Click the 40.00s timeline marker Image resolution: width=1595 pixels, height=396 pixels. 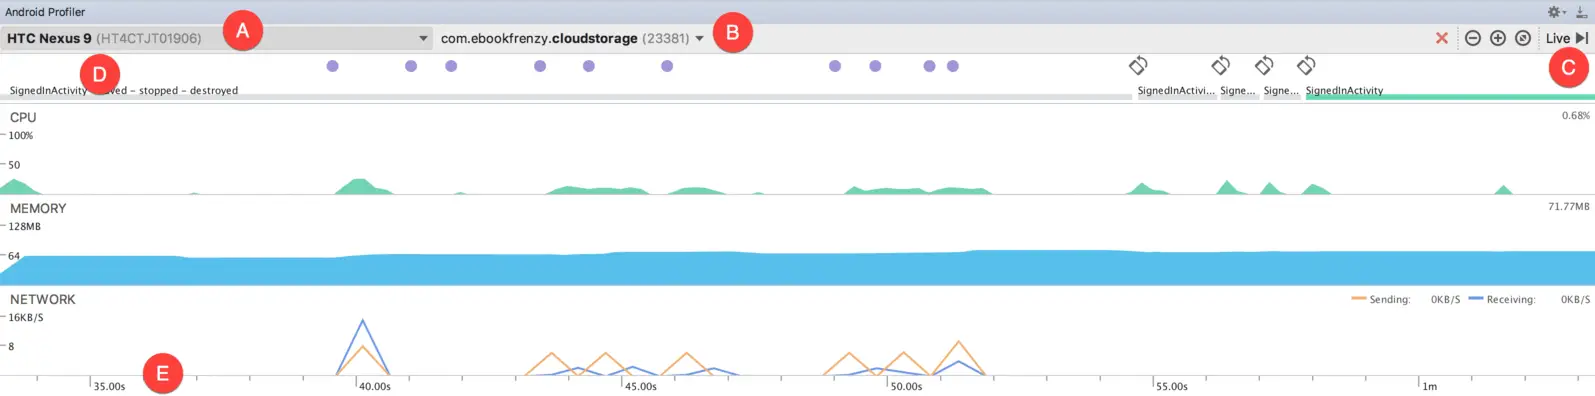pyautogui.click(x=375, y=386)
